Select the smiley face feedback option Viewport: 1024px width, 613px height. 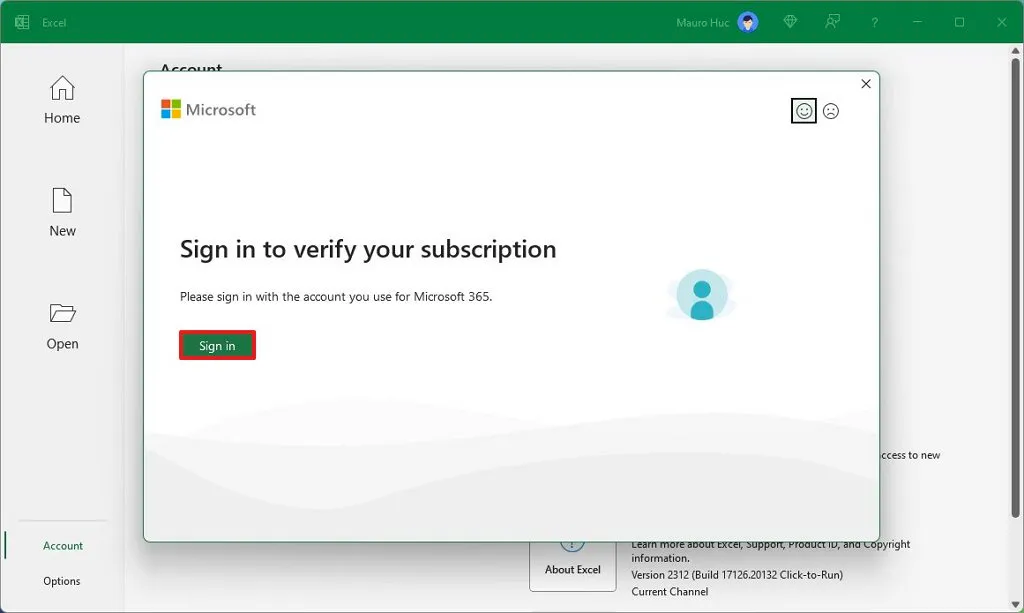point(803,111)
